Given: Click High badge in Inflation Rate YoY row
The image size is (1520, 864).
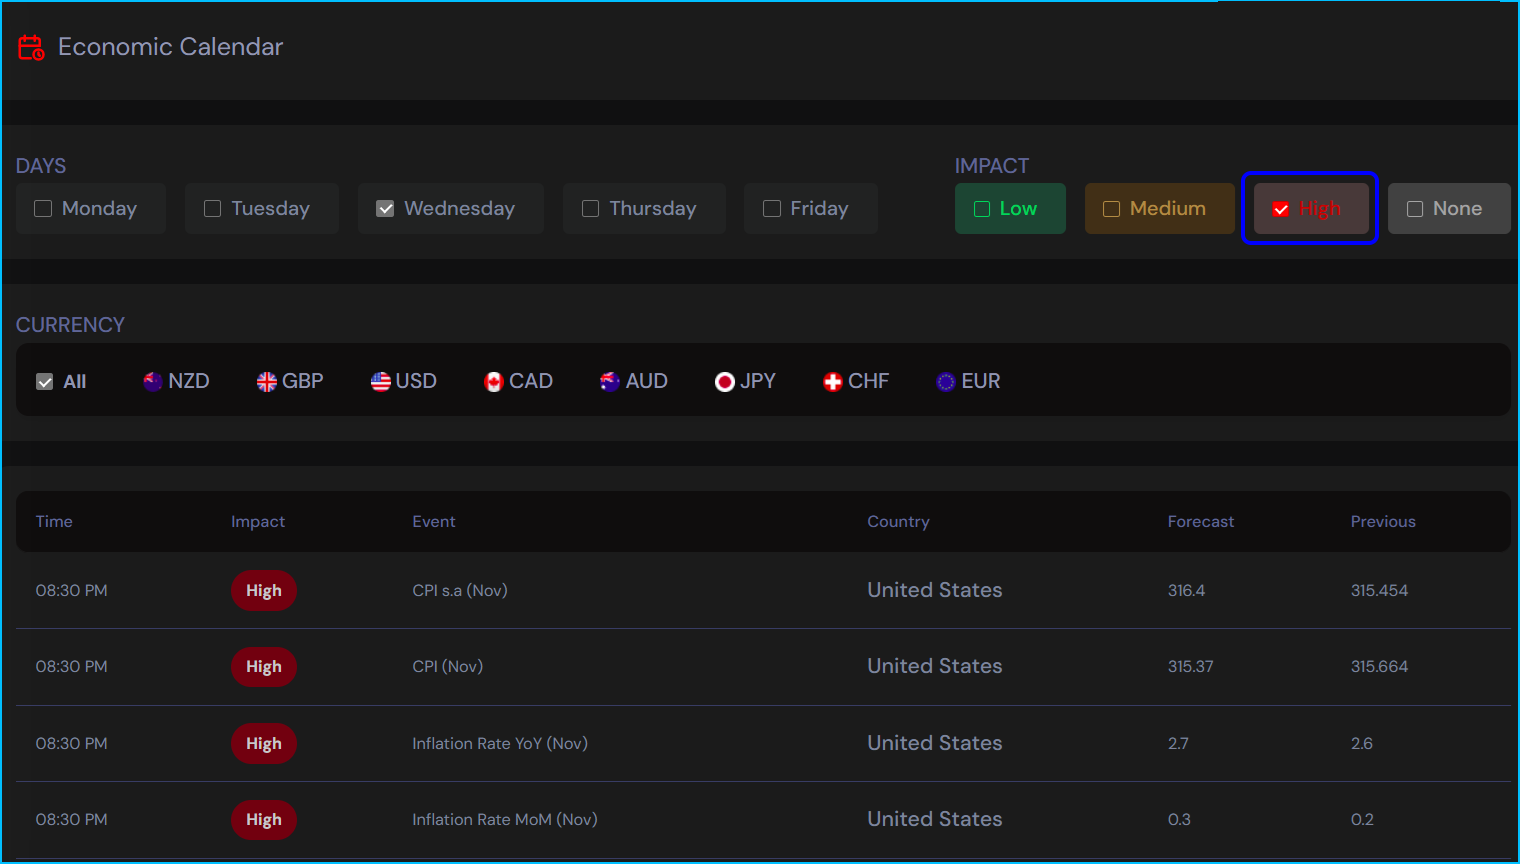Looking at the screenshot, I should [x=264, y=744].
